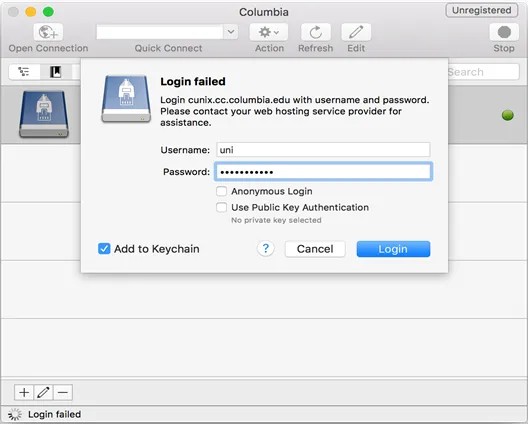Click the Cancel button
Screen dimensions: 528x424
(x=315, y=249)
